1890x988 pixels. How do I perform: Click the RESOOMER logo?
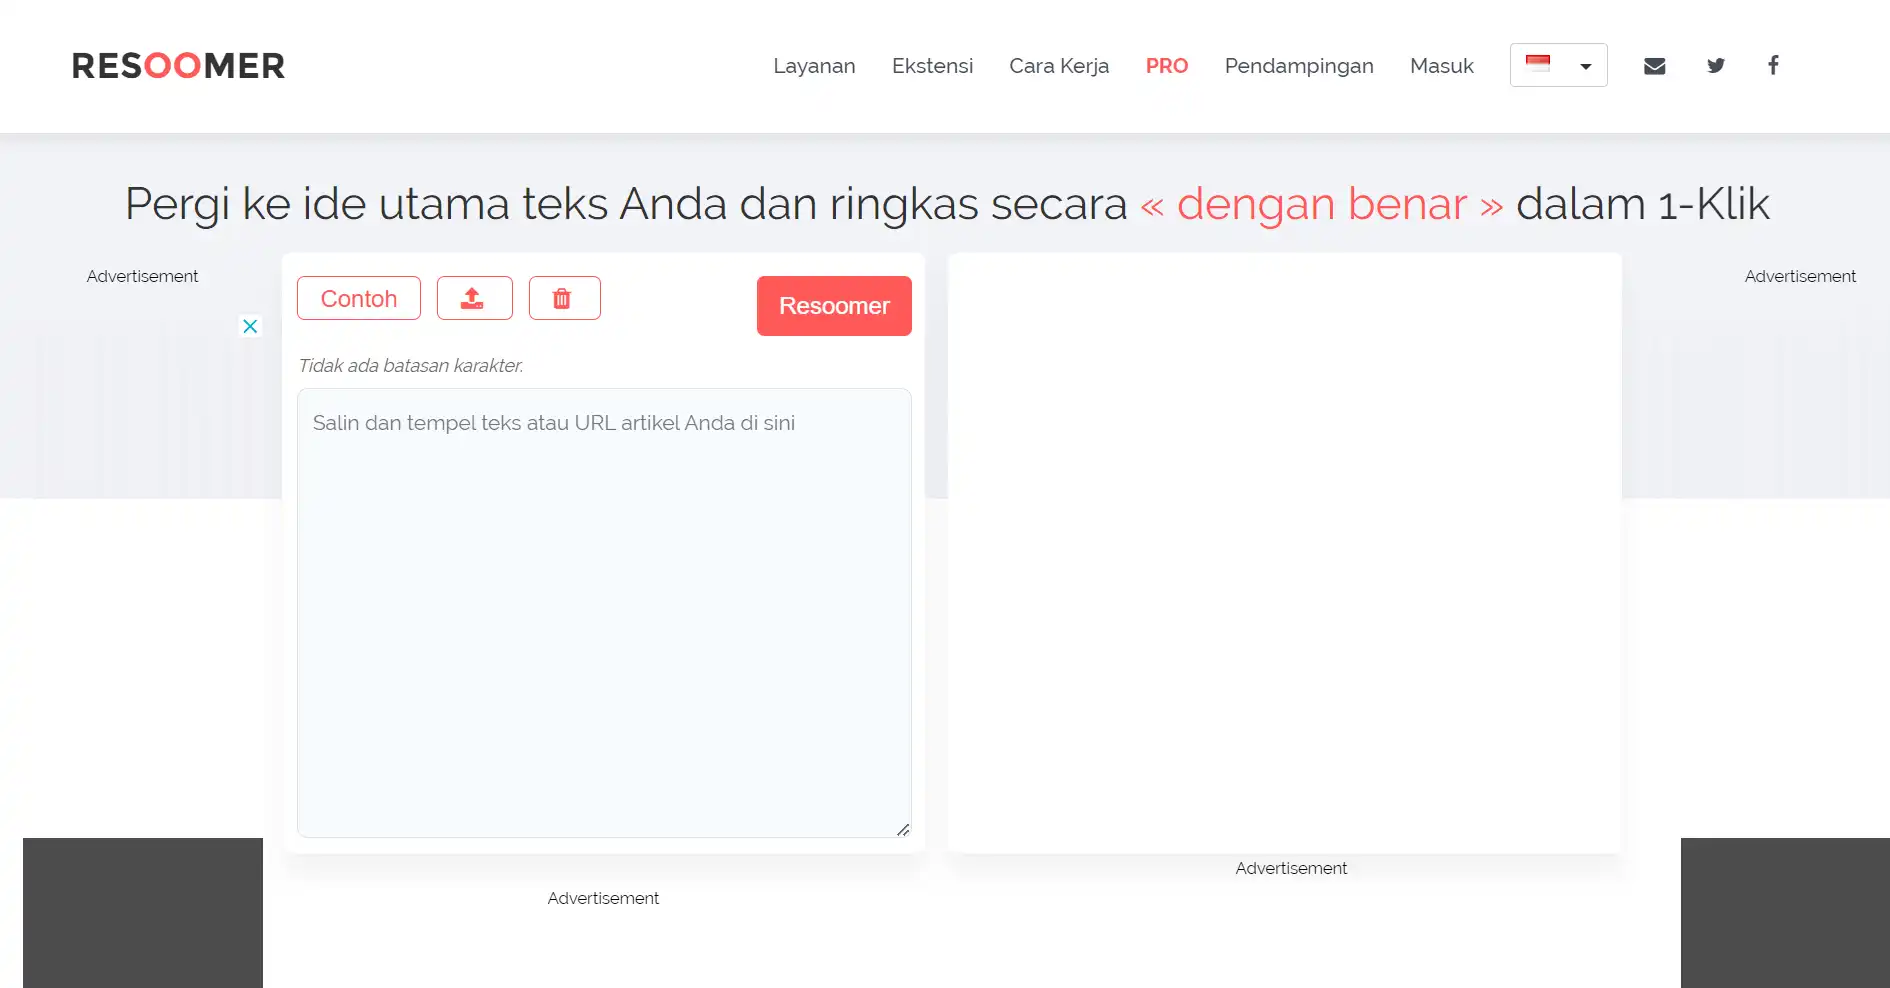point(178,66)
